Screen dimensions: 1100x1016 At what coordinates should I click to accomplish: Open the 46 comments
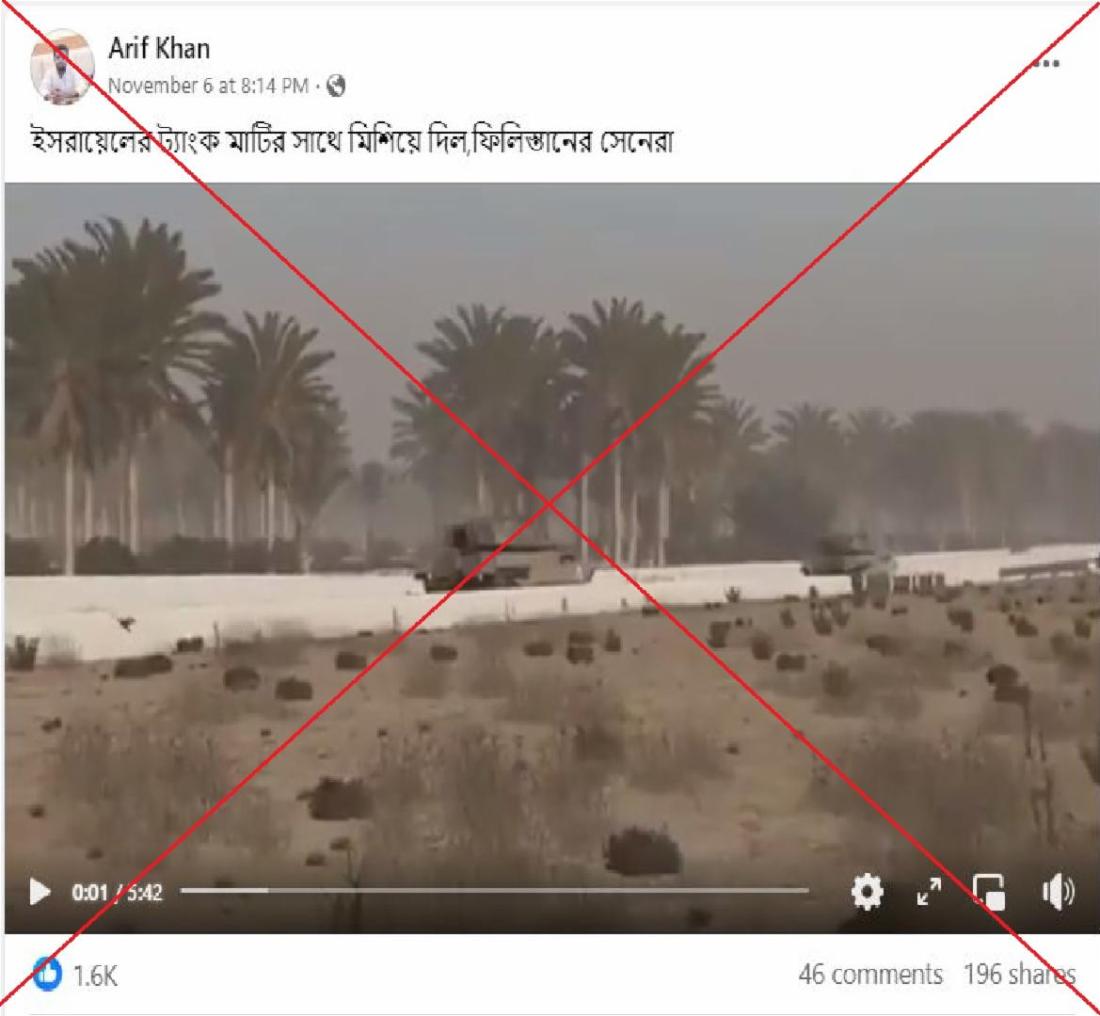(871, 974)
